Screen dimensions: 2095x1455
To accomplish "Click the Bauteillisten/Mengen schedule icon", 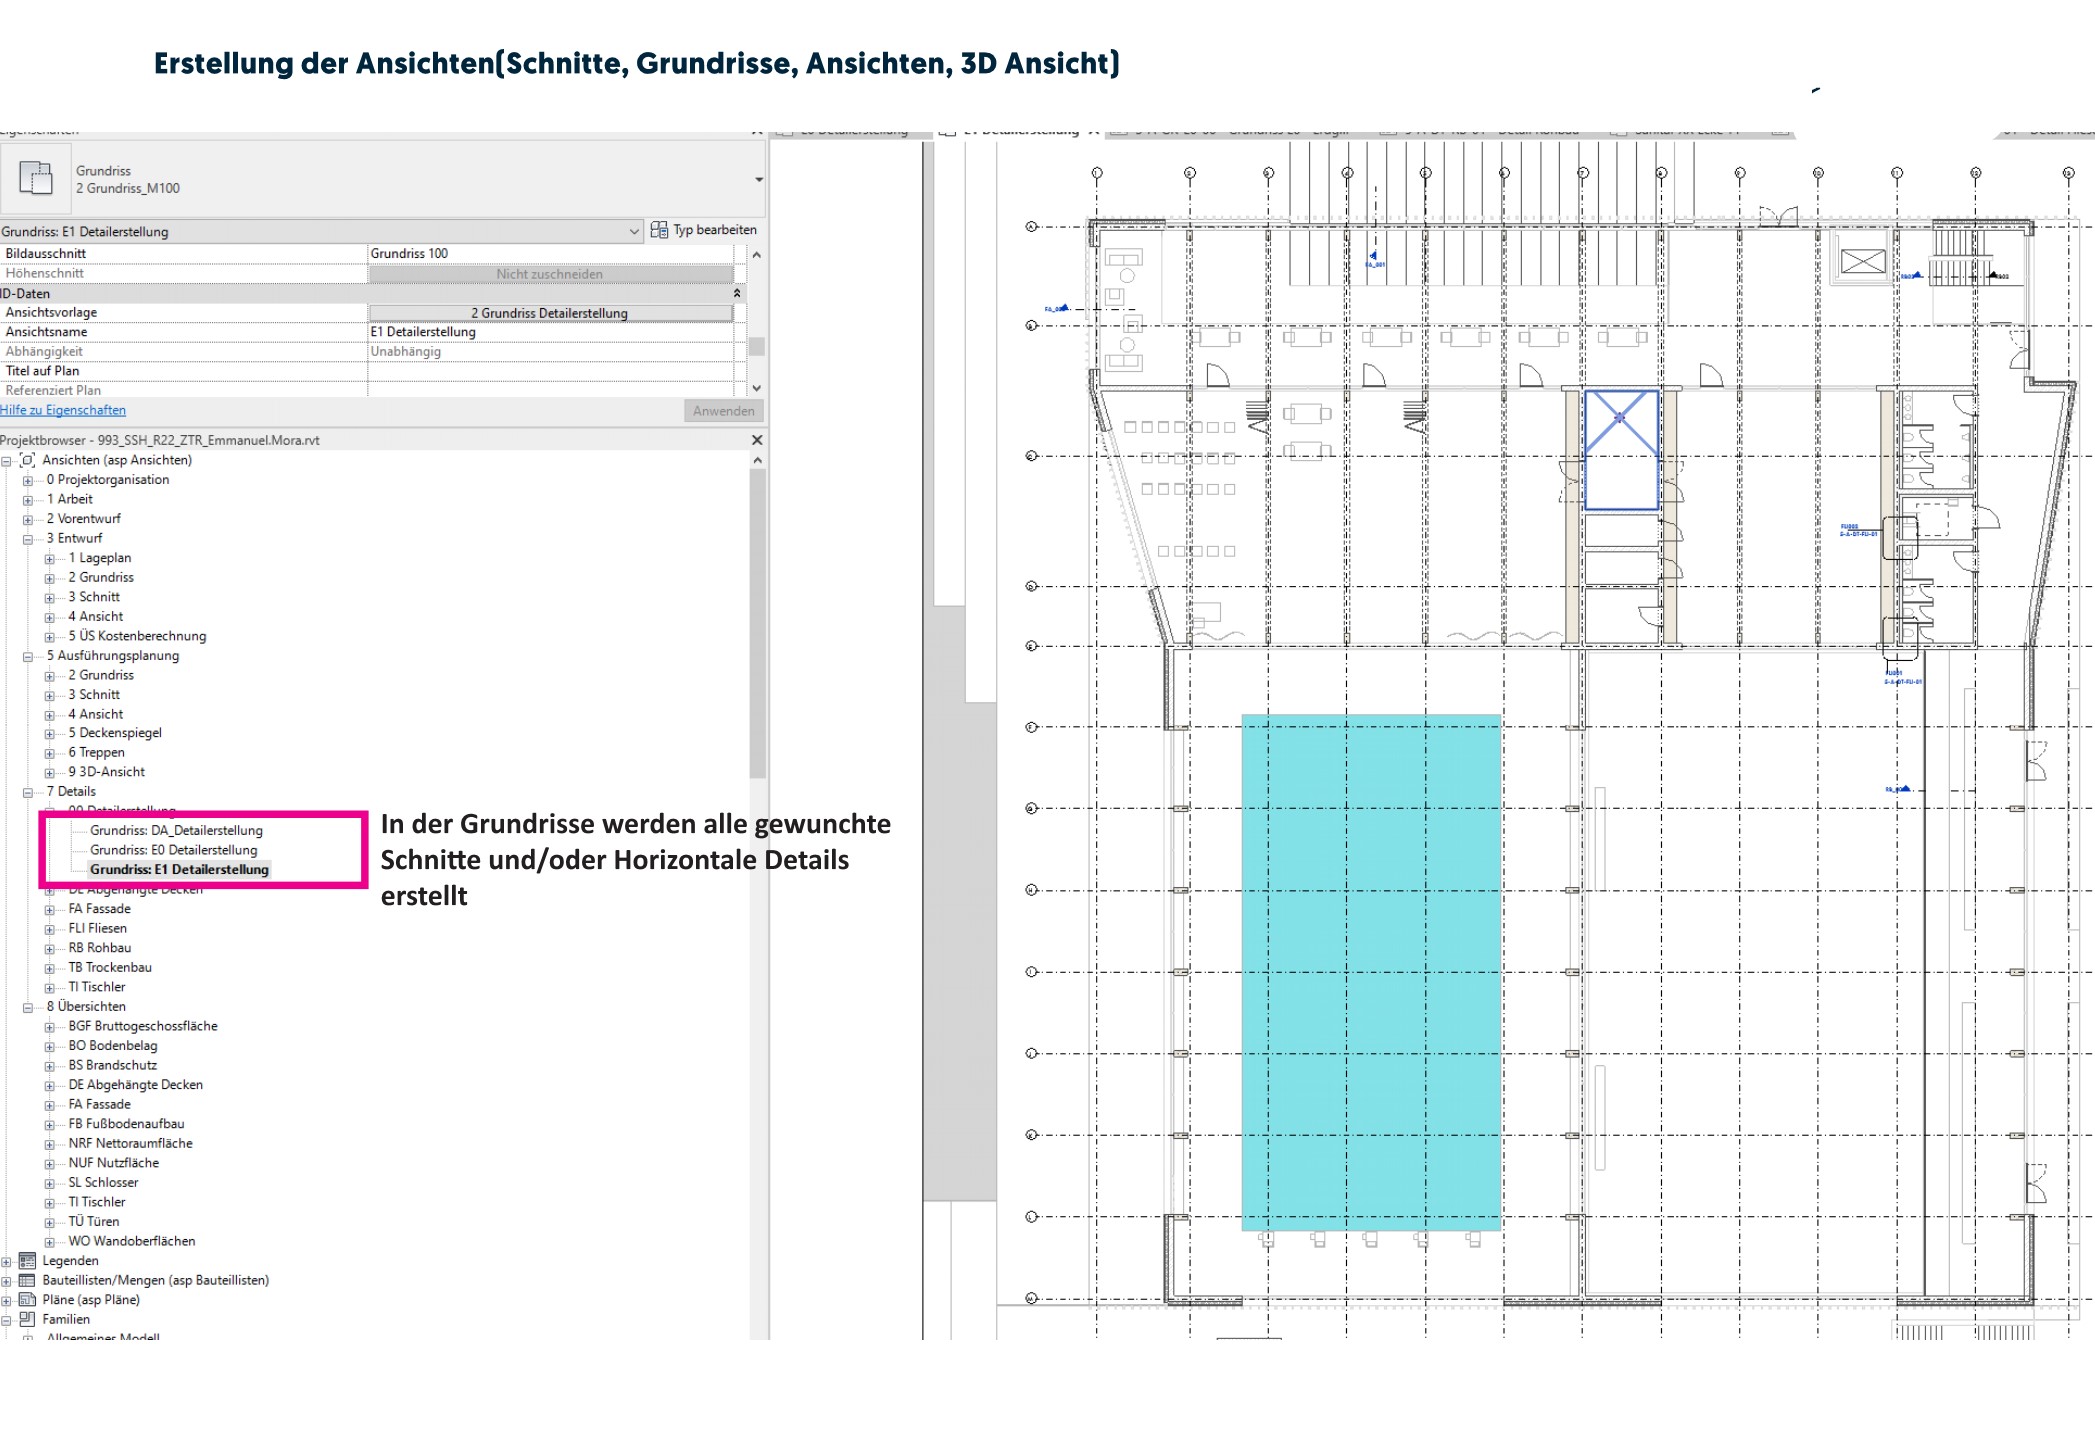I will pyautogui.click(x=28, y=1280).
